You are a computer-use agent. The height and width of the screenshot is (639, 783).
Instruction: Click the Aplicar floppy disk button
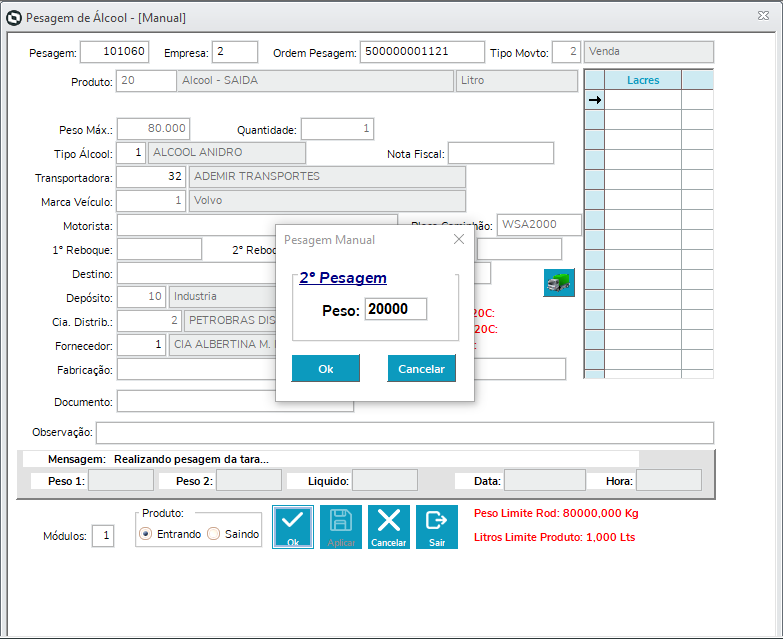(x=341, y=527)
